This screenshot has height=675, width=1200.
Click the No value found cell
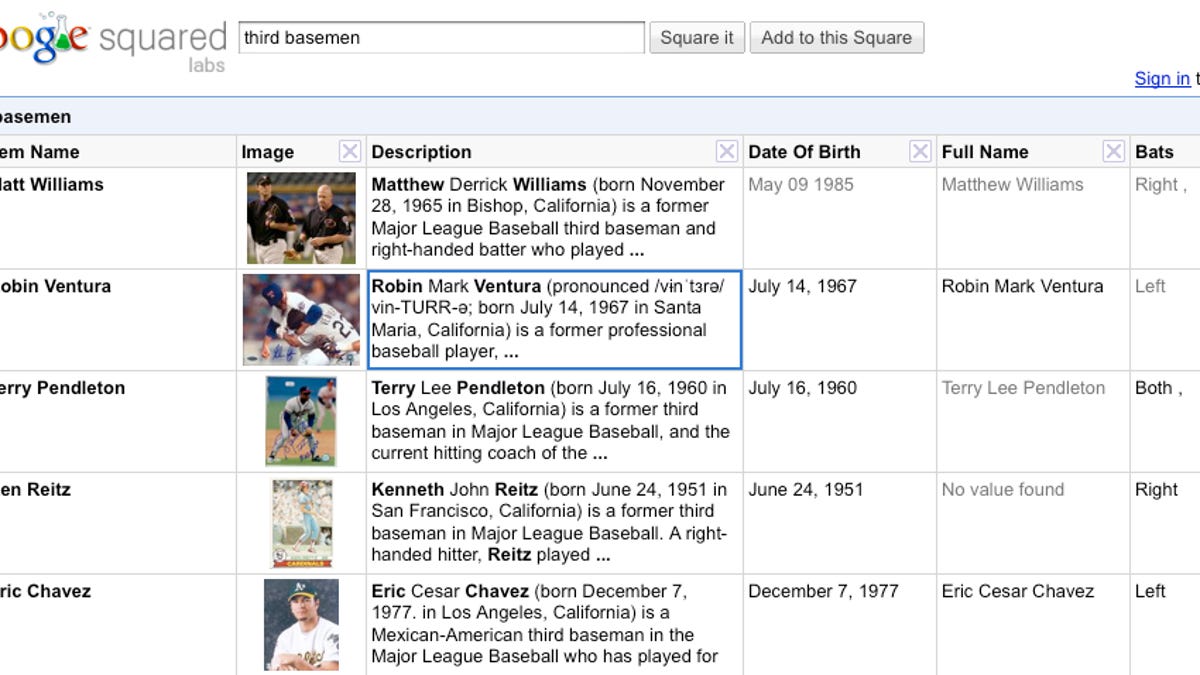[x=1003, y=490]
